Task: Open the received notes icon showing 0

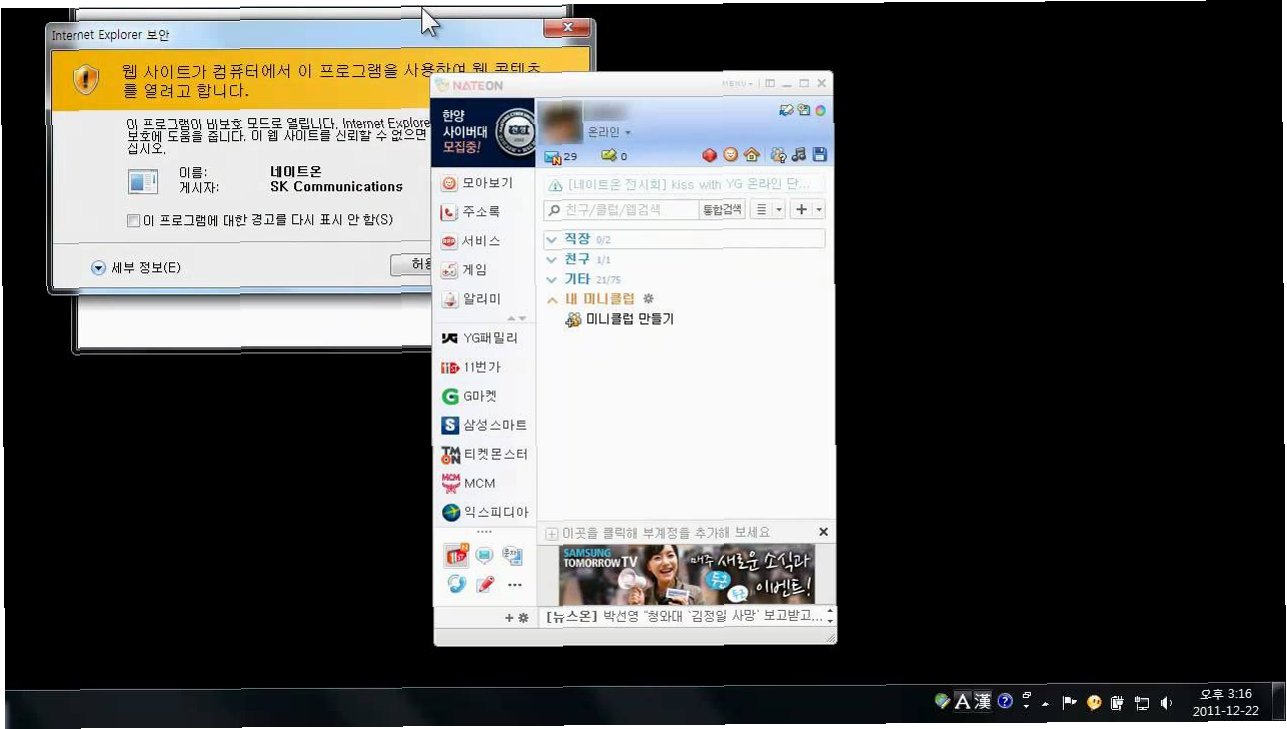Action: point(614,156)
